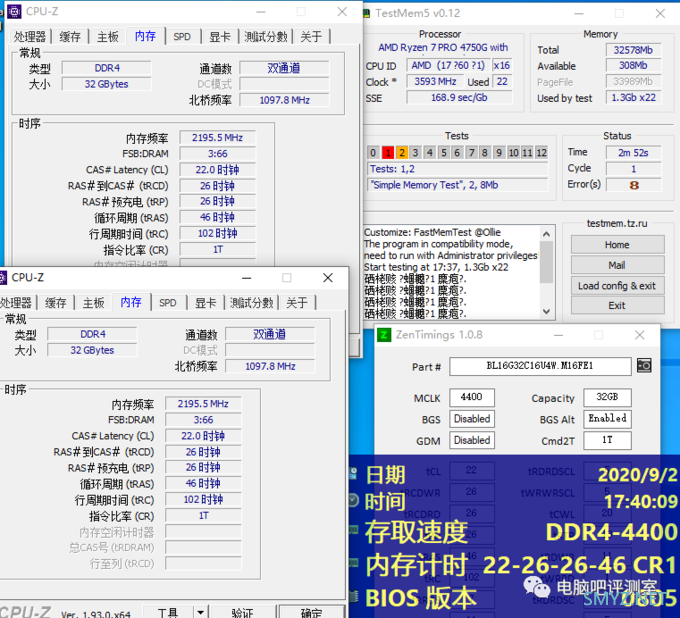Open 显卡 tab in front CPU-Z window

[206, 303]
